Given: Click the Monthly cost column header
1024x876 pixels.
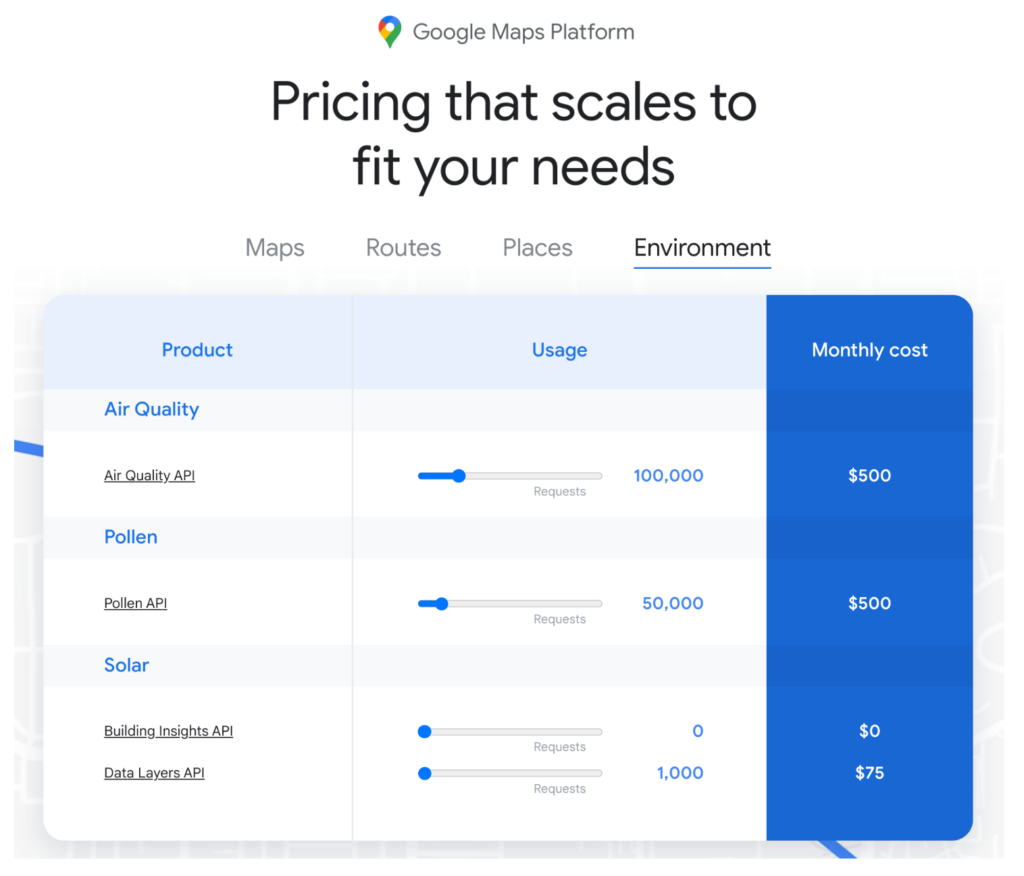Looking at the screenshot, I should click(869, 350).
